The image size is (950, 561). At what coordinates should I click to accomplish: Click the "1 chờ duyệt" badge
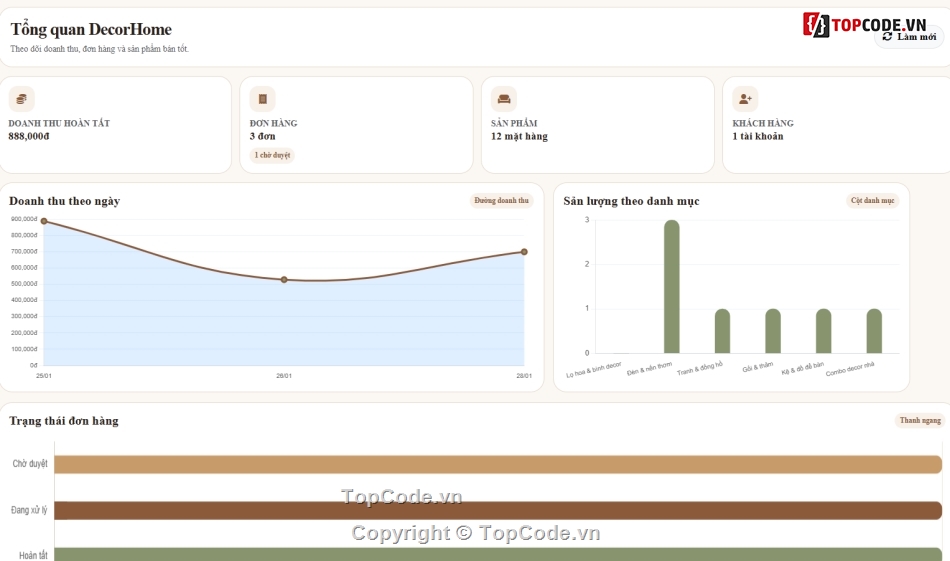tap(272, 155)
